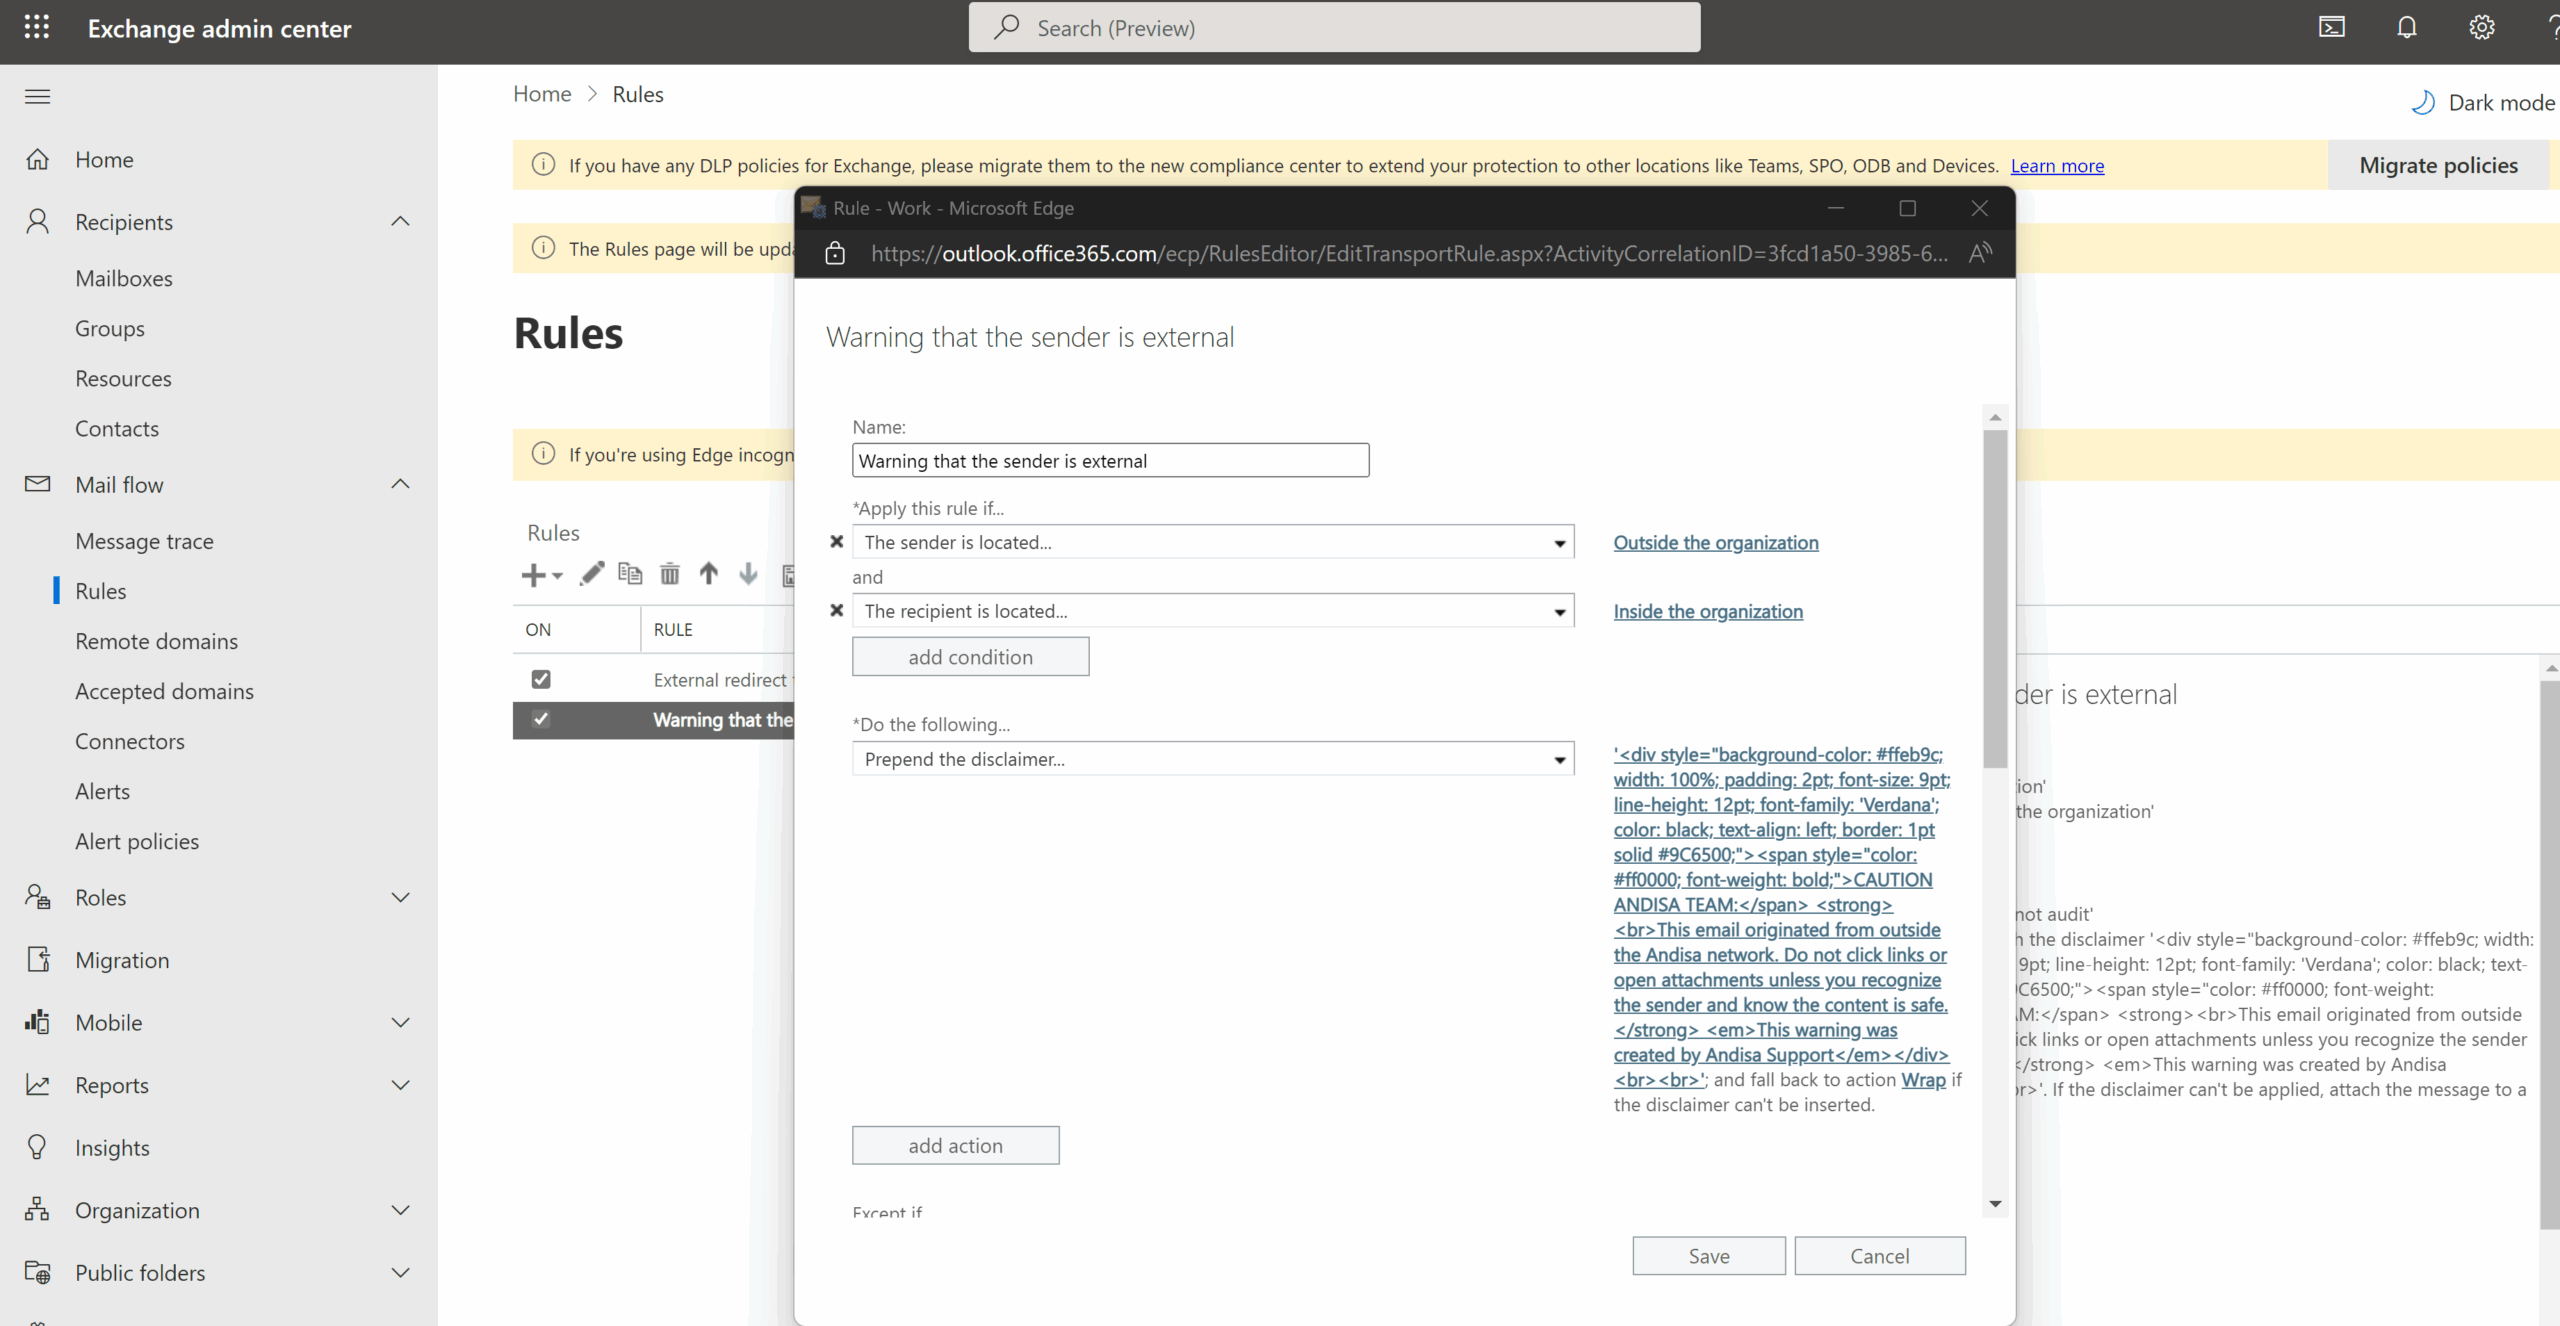This screenshot has width=2560, height=1326.
Task: Click the rule editor vertical scrollbar thumb
Action: 1995,598
